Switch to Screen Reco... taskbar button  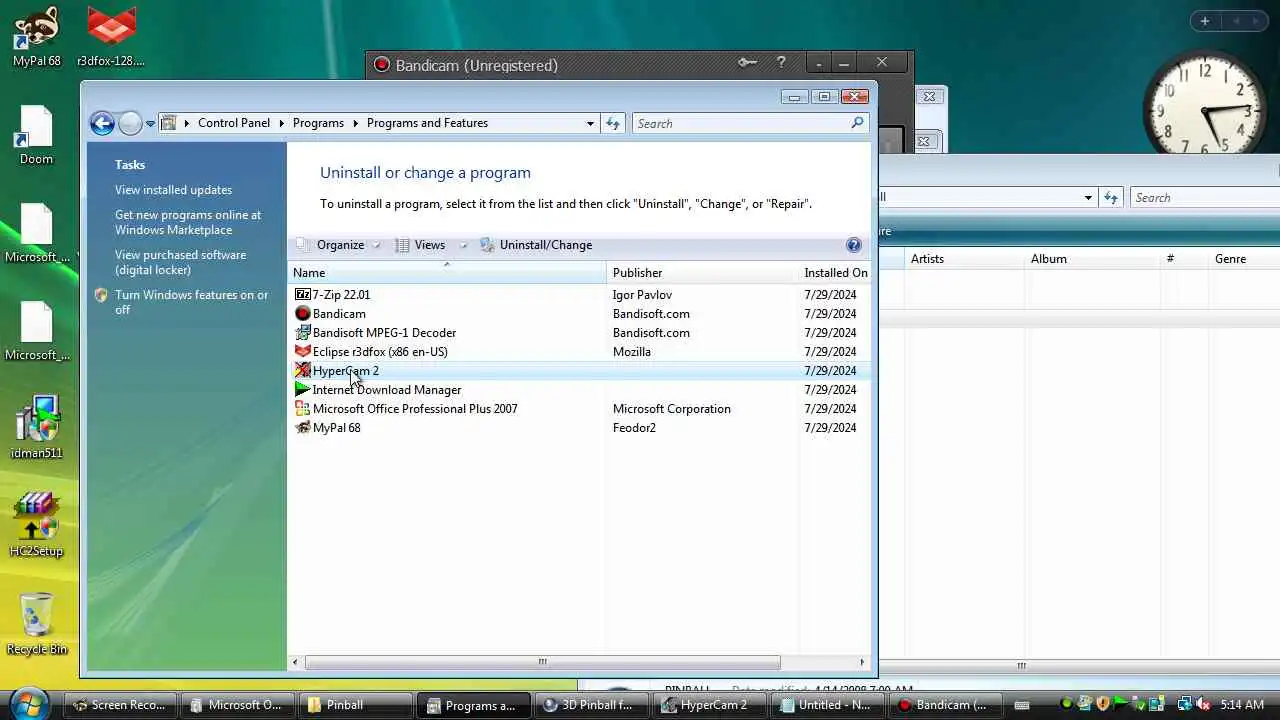click(121, 705)
